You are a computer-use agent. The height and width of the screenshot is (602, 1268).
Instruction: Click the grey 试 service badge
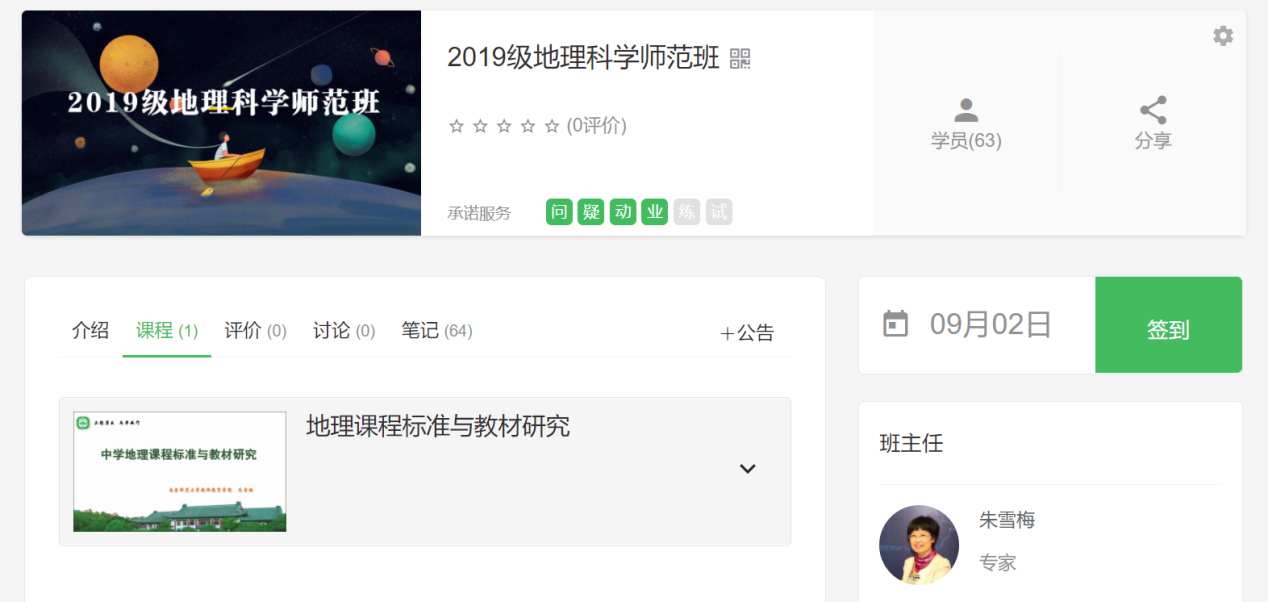(719, 212)
